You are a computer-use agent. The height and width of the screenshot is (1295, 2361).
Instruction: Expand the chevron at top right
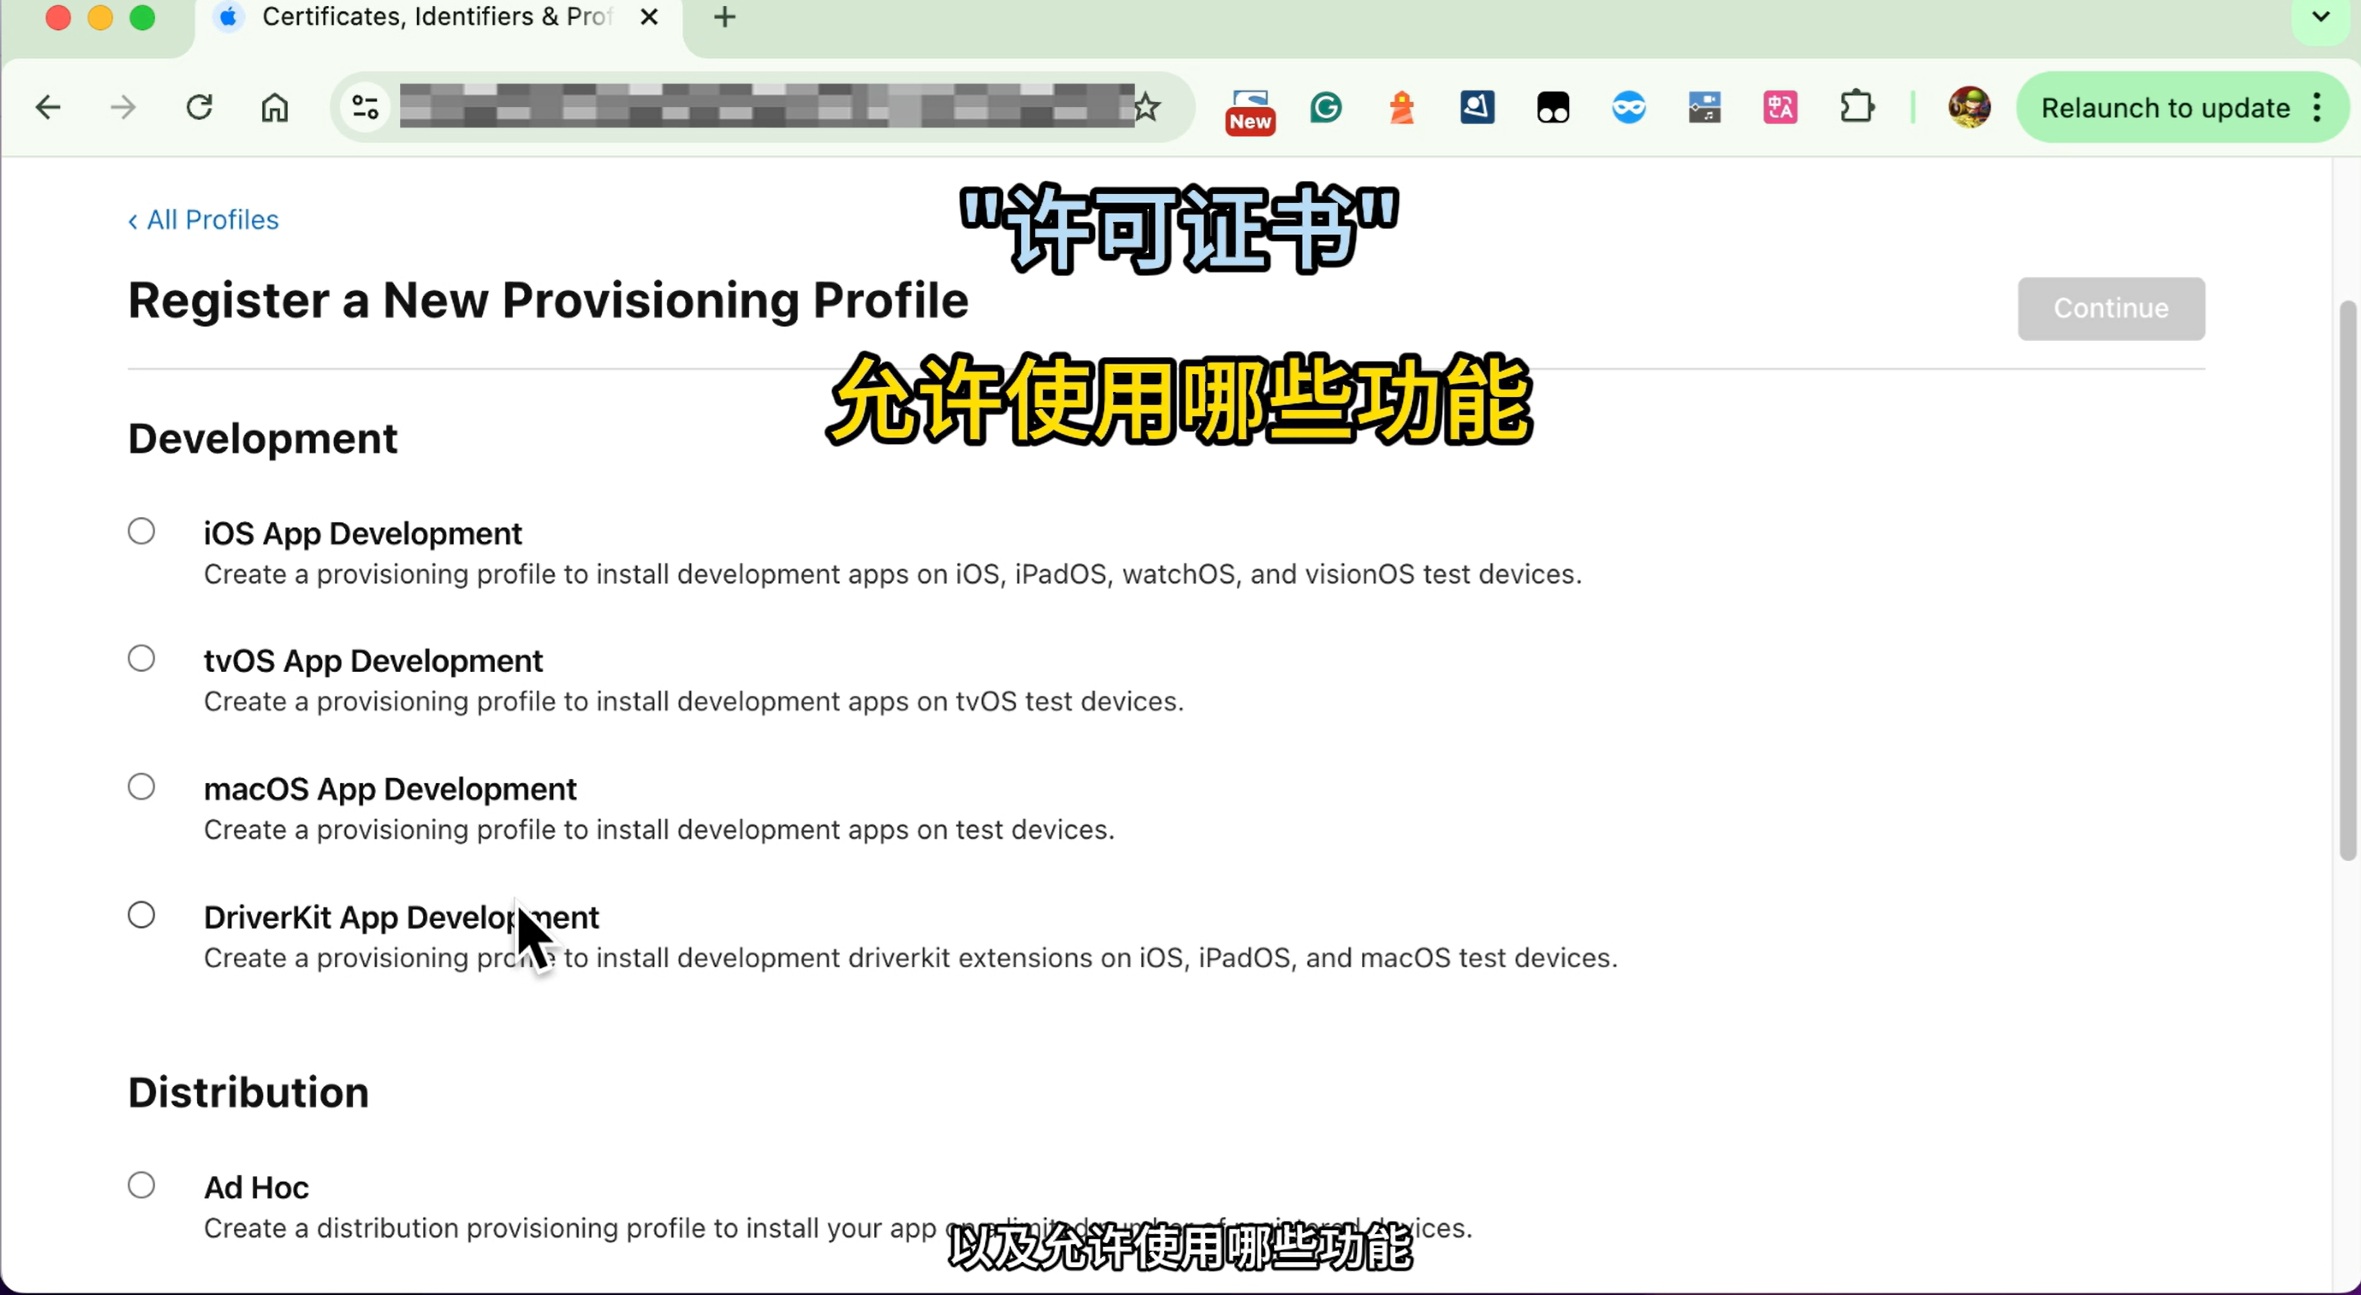pyautogui.click(x=2319, y=16)
